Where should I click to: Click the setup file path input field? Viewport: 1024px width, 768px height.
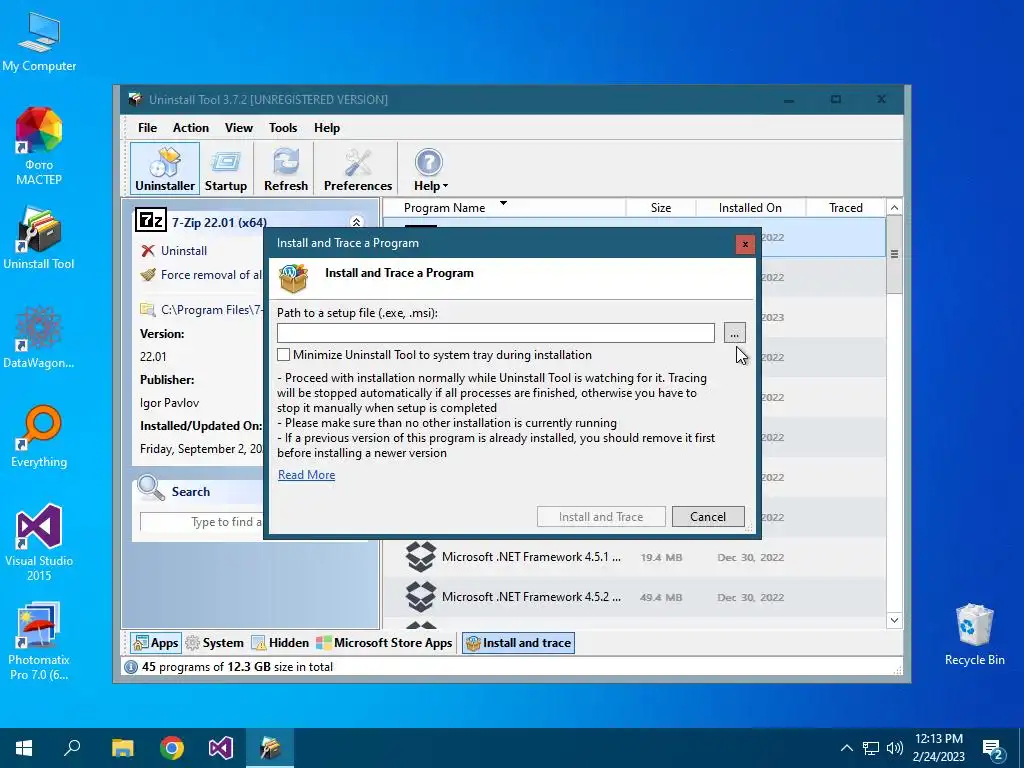tap(496, 333)
